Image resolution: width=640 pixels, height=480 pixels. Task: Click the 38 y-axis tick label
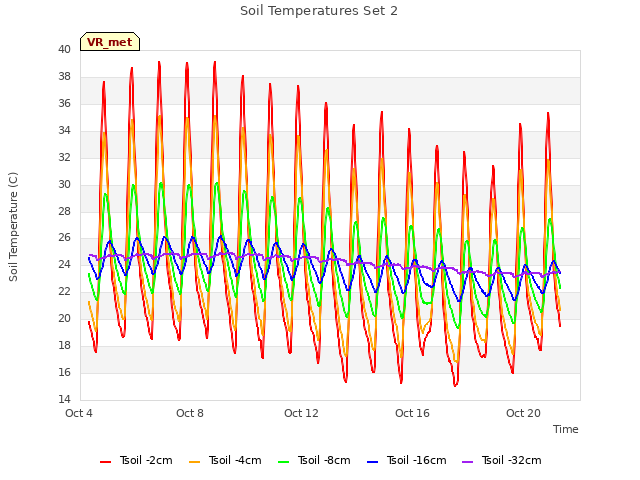64,76
